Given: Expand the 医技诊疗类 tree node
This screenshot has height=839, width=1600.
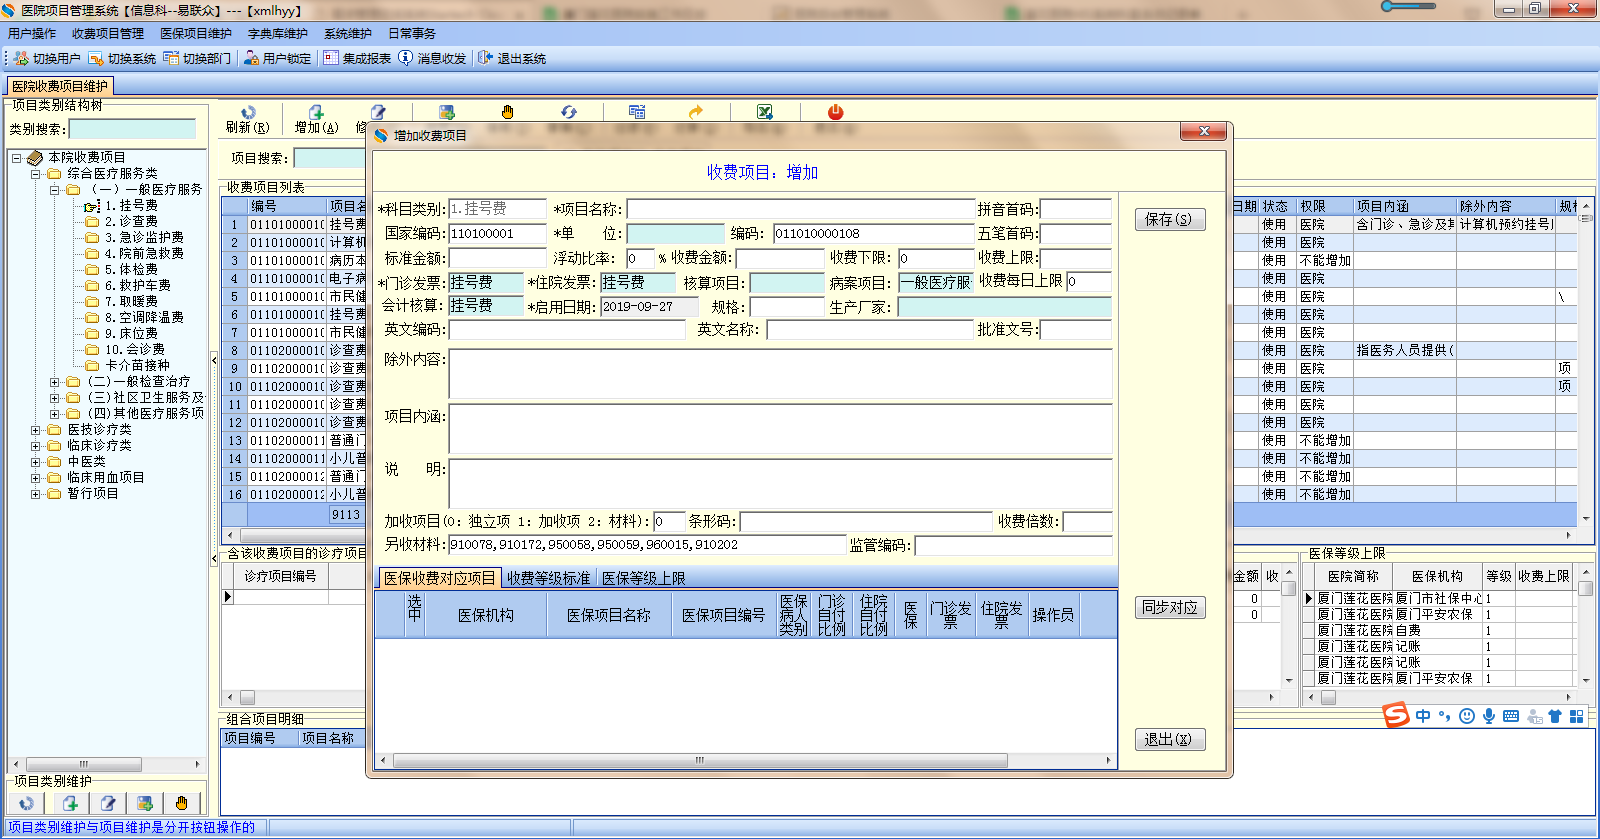Looking at the screenshot, I should 36,430.
